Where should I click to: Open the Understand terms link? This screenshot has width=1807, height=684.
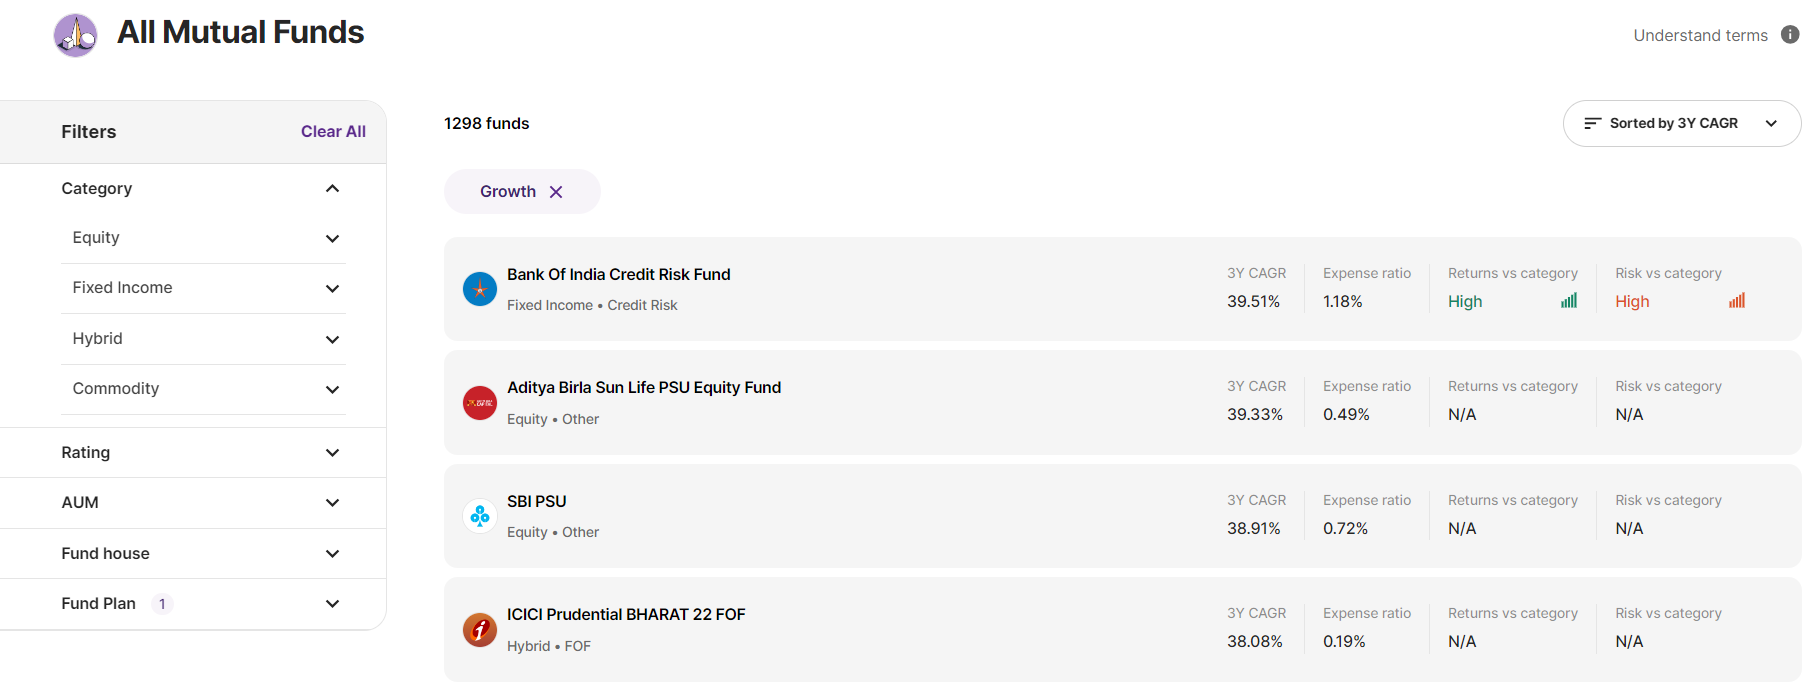click(1700, 36)
